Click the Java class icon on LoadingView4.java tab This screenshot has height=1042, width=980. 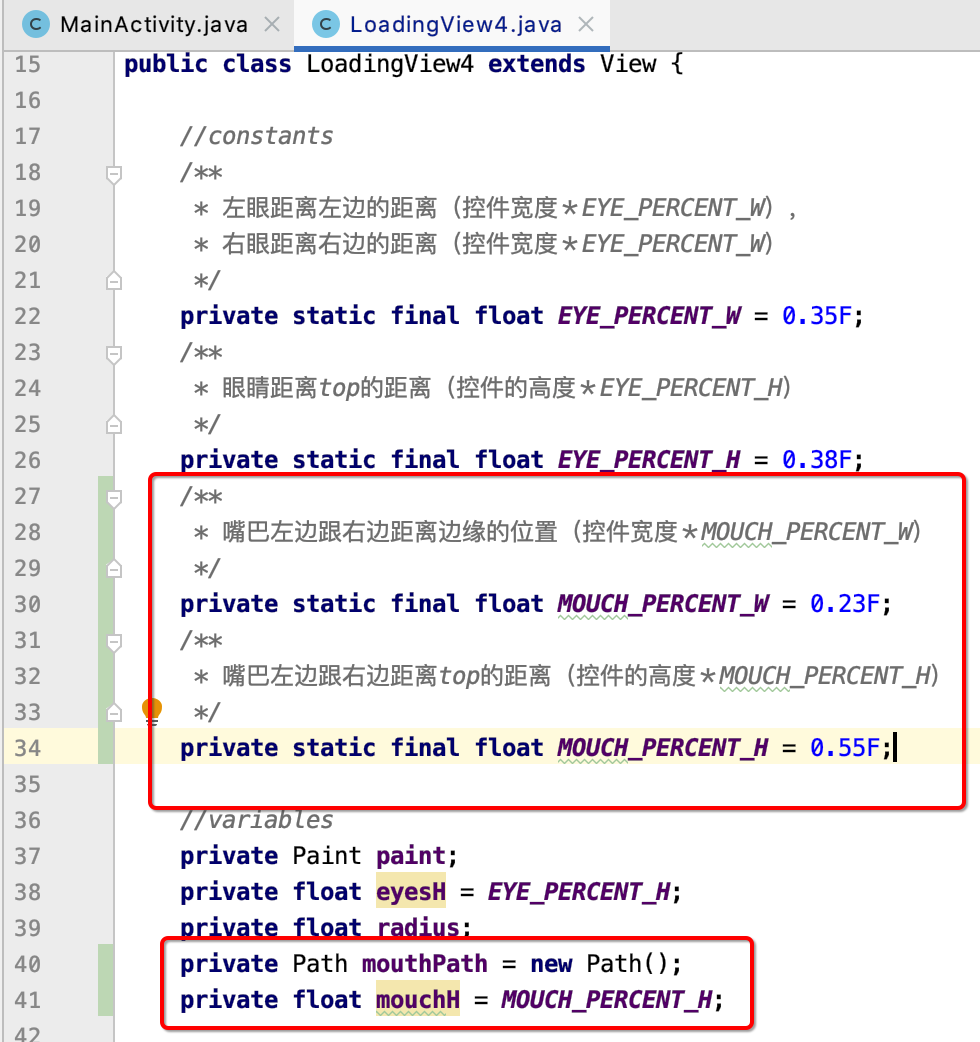[326, 25]
